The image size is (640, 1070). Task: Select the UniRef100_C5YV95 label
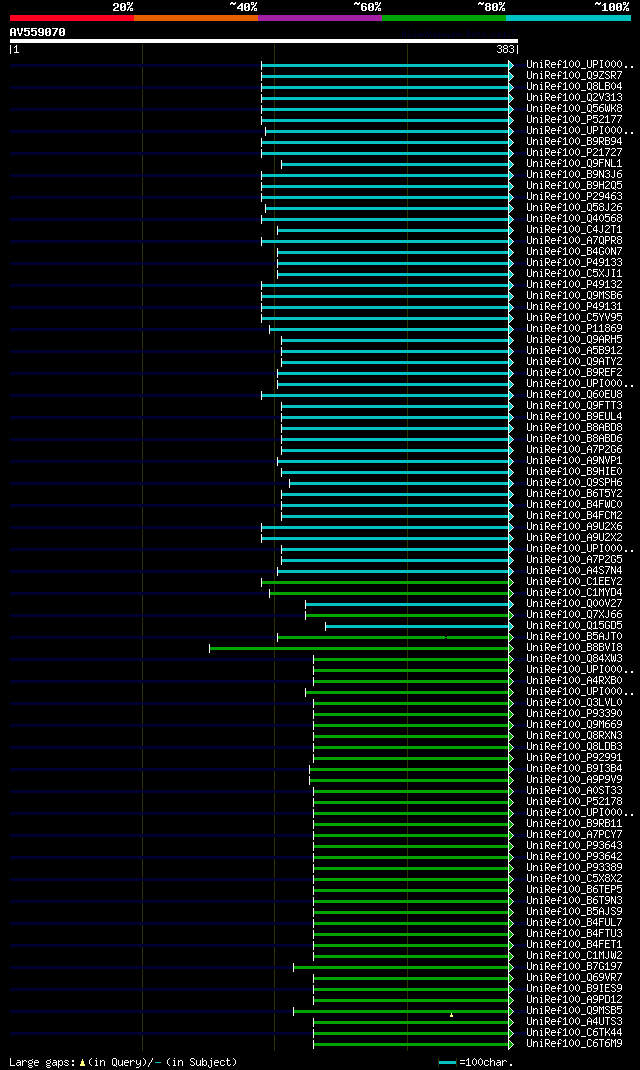(574, 318)
